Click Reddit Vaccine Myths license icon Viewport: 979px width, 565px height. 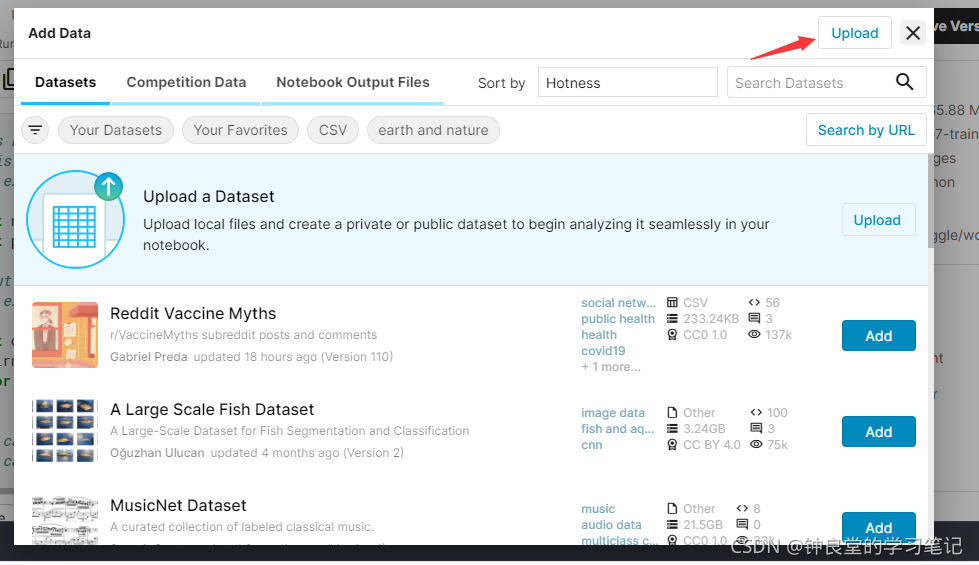pos(672,335)
